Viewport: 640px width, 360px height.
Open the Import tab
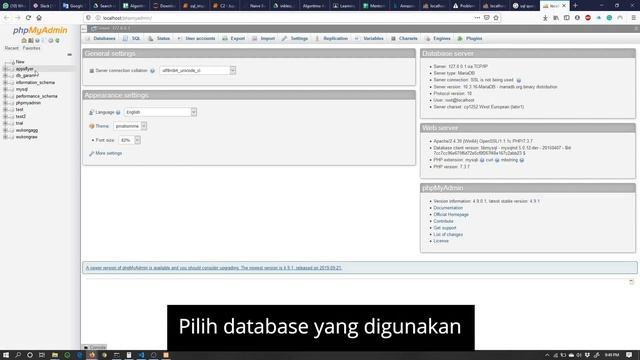coord(264,38)
